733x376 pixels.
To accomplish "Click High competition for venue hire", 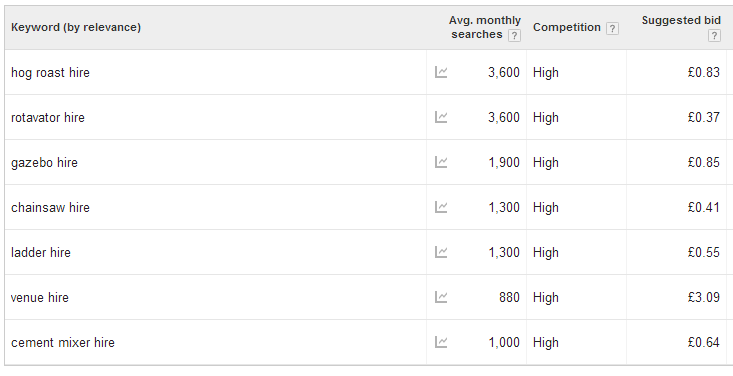I will pyautogui.click(x=546, y=298).
